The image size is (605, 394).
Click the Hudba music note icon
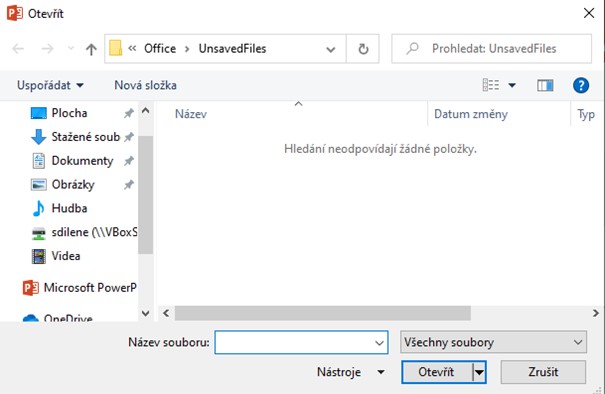(38, 209)
